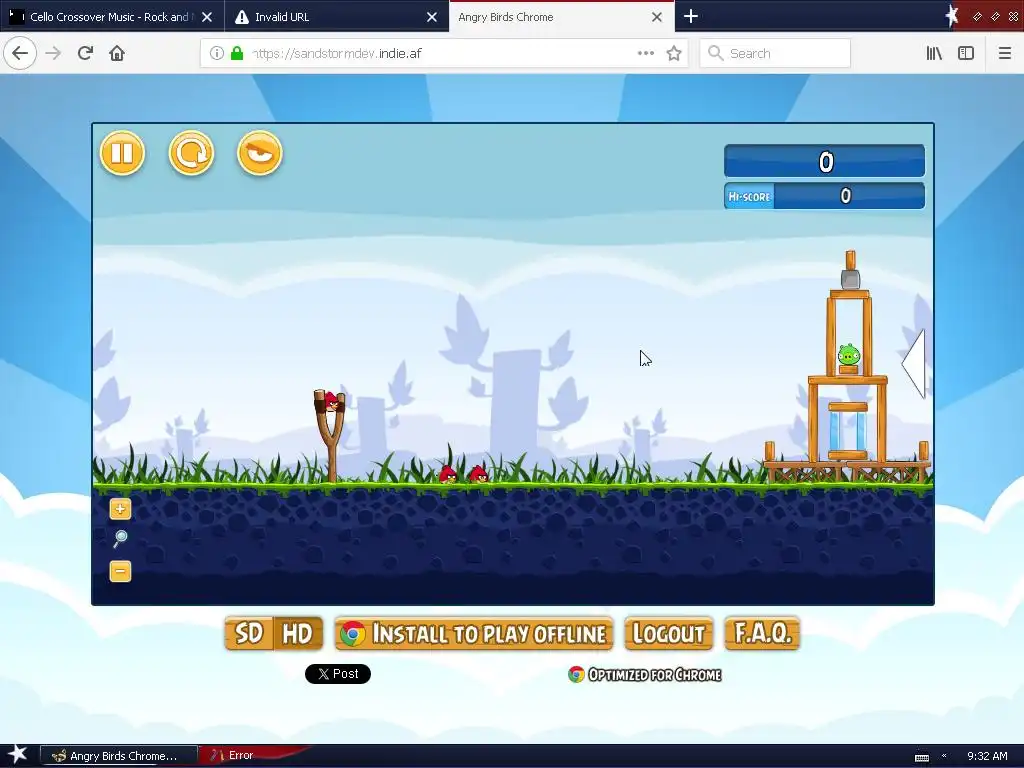Go forward in browser history

pyautogui.click(x=53, y=53)
